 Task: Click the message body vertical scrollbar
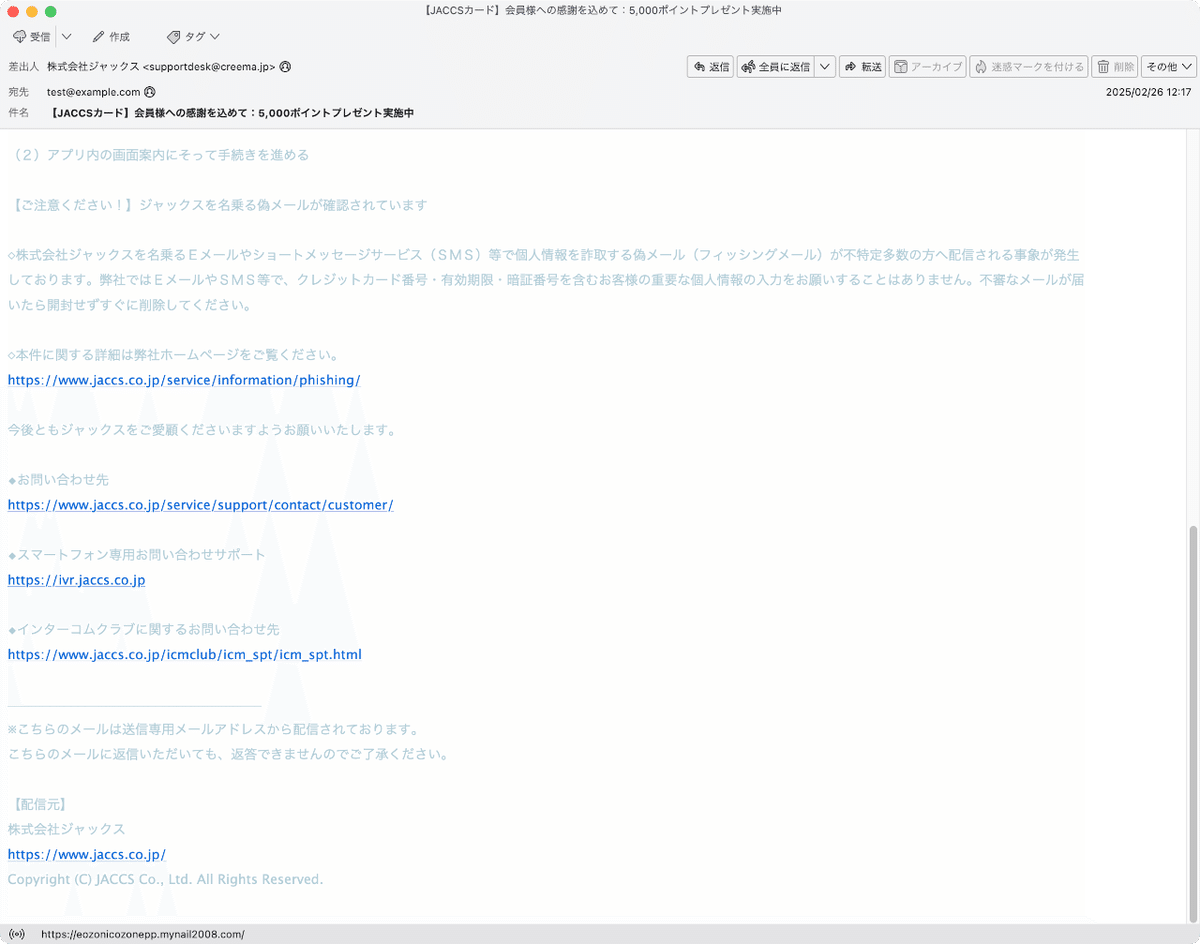point(1192,722)
